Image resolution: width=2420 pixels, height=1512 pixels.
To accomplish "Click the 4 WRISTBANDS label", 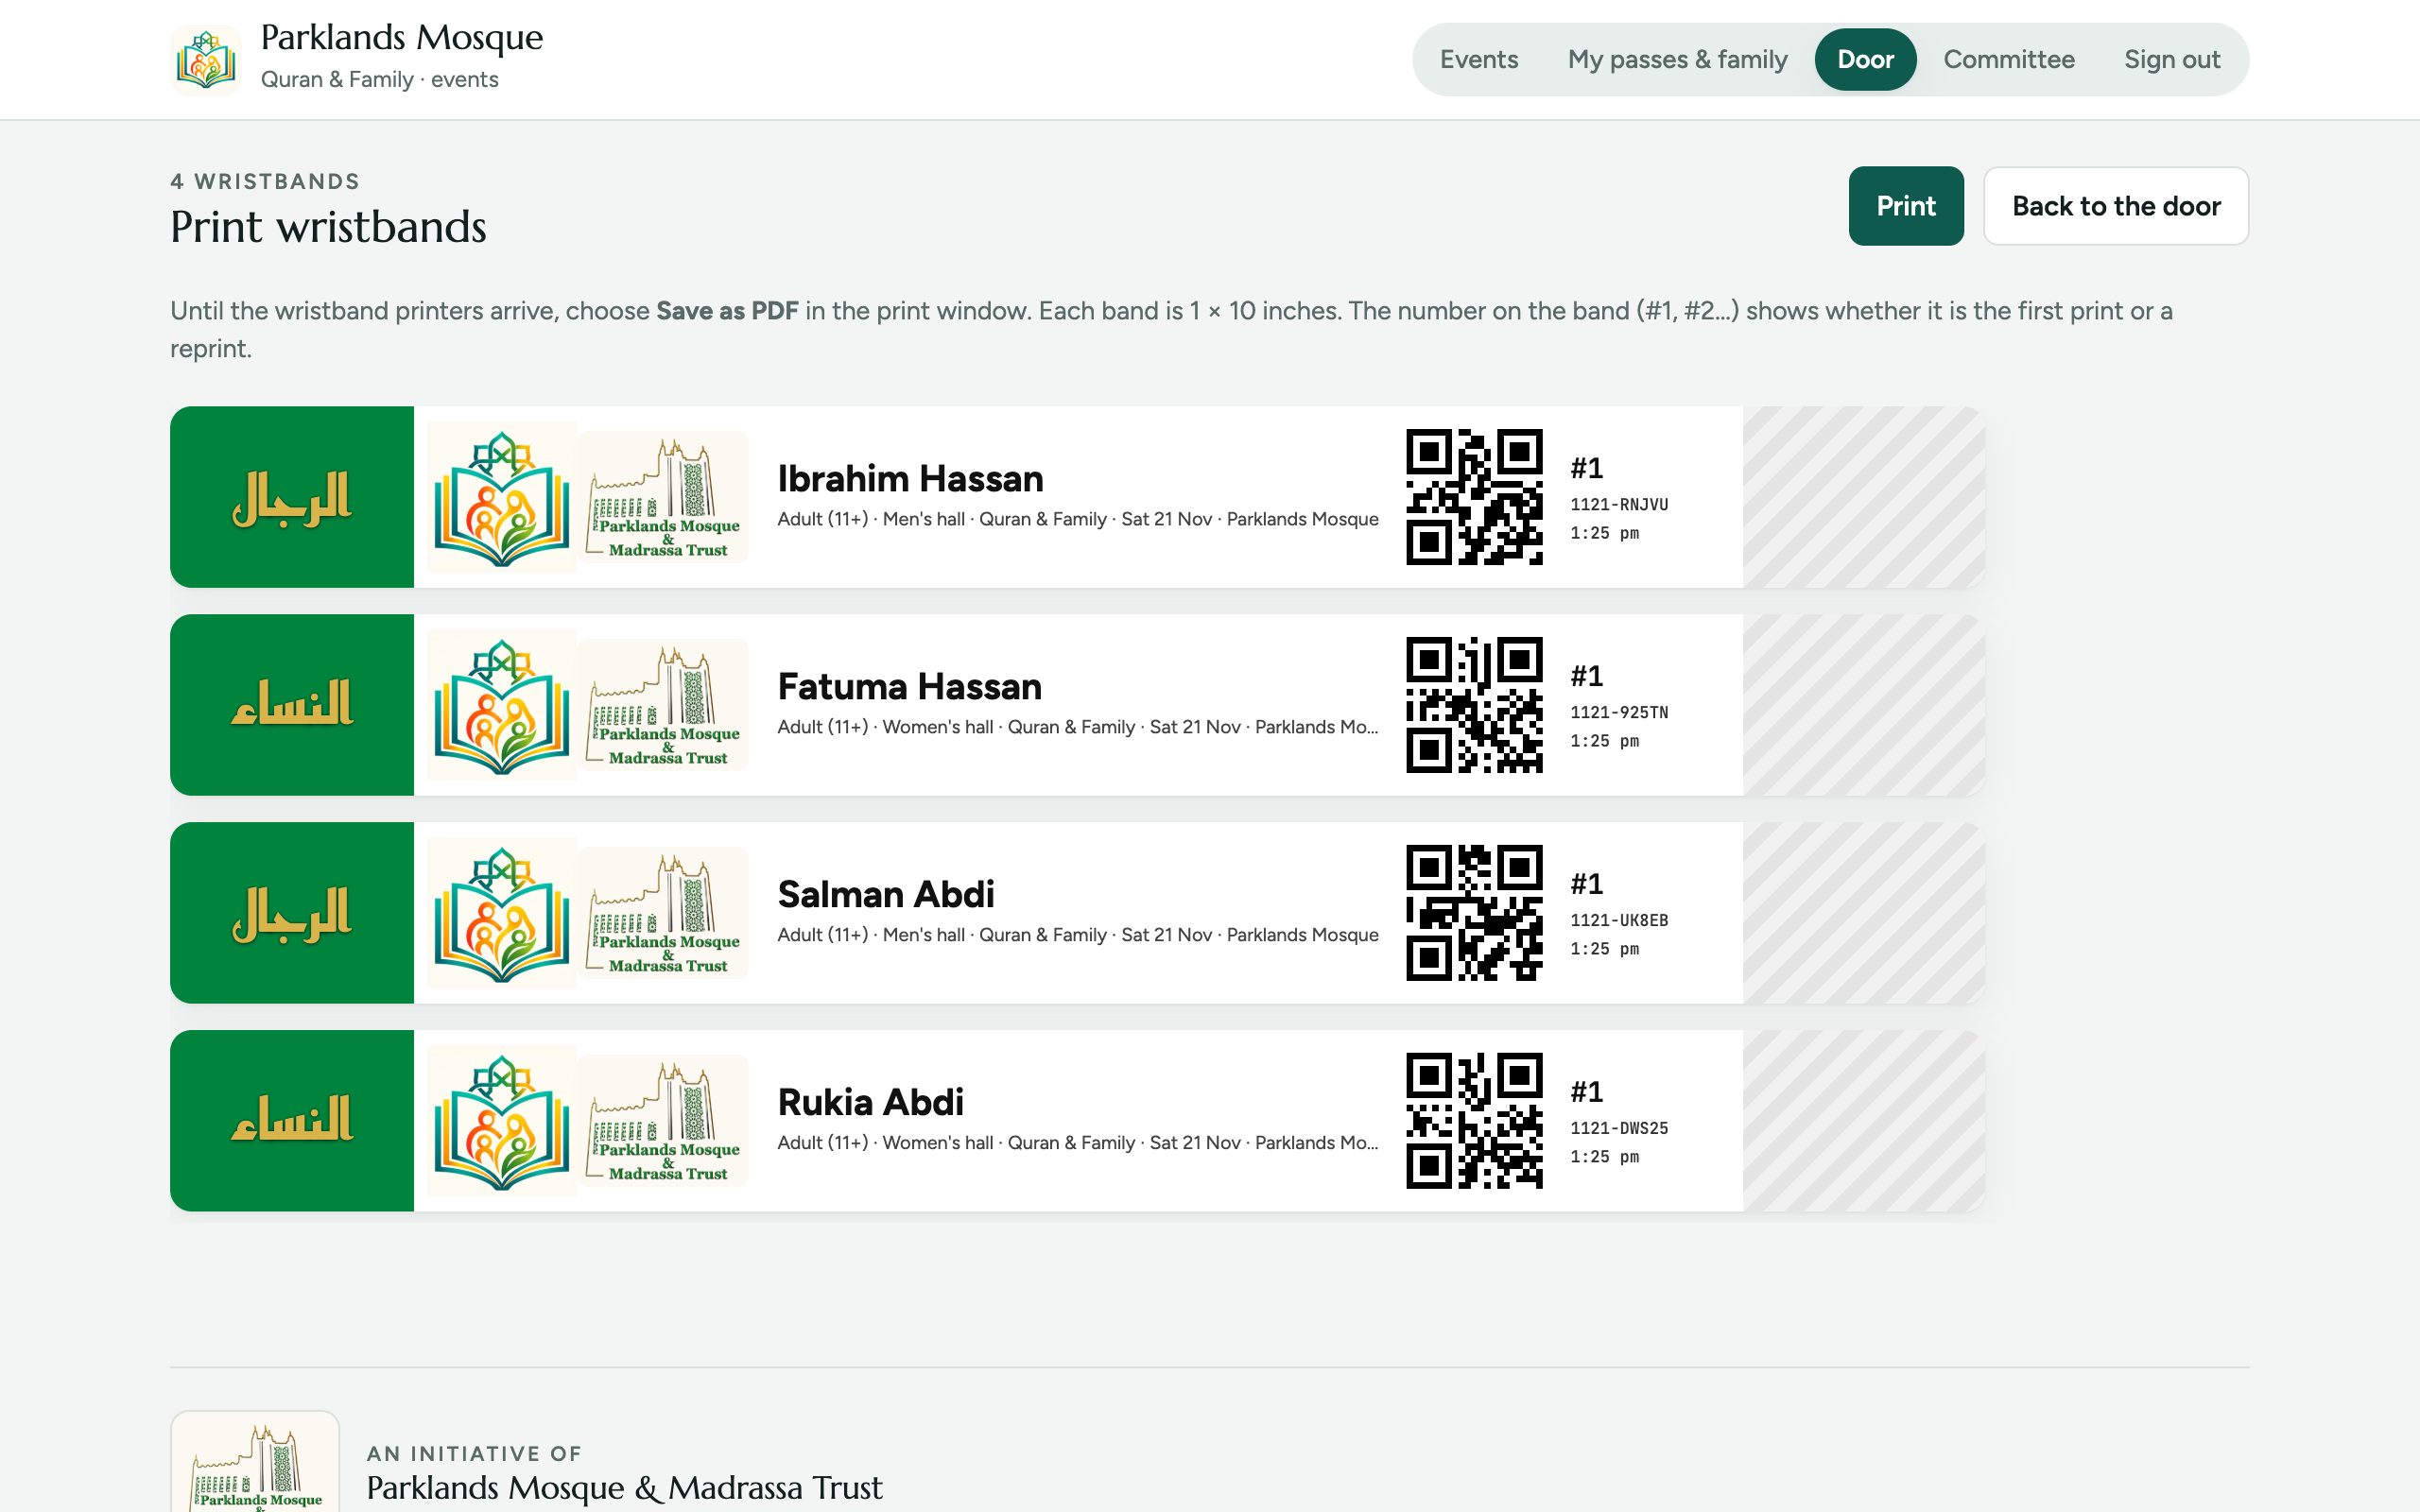I will tap(265, 182).
